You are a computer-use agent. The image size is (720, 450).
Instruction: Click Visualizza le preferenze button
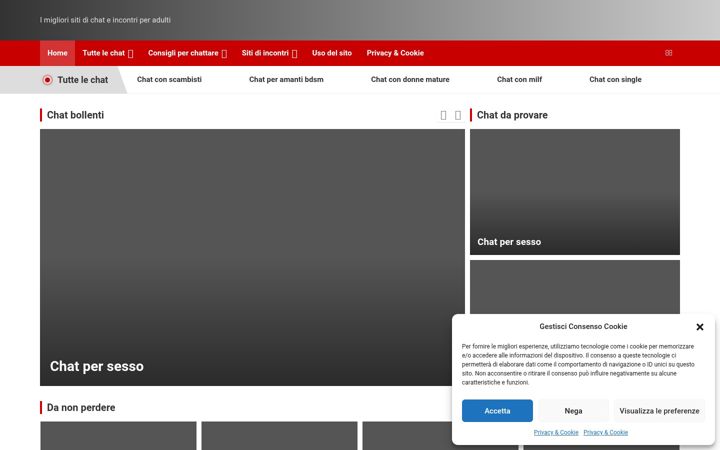coord(659,411)
